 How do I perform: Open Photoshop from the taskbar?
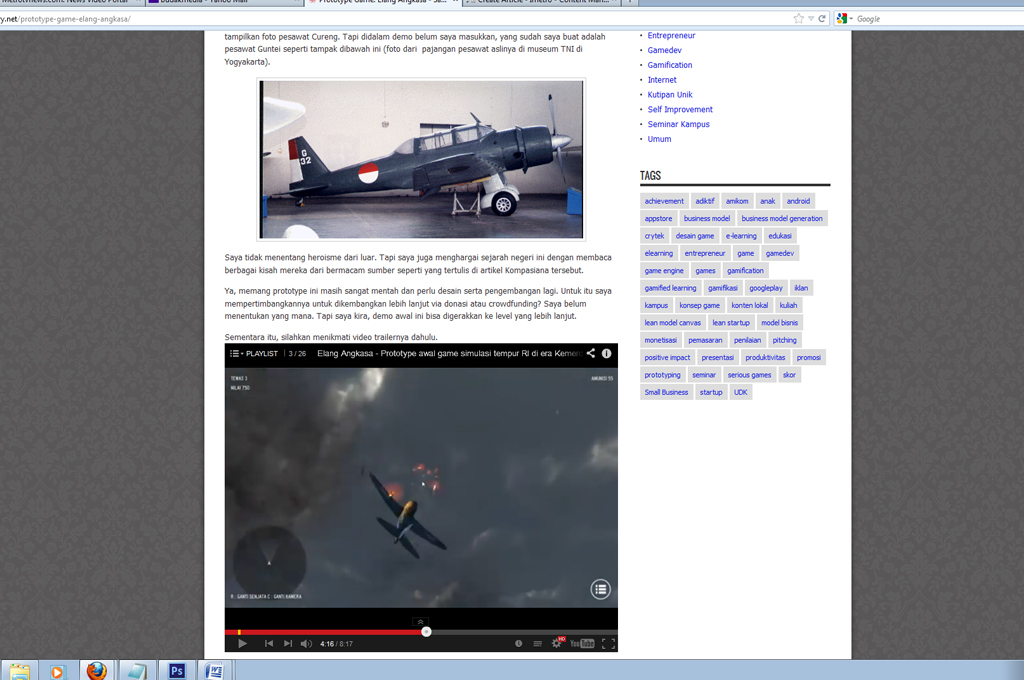[x=176, y=670]
